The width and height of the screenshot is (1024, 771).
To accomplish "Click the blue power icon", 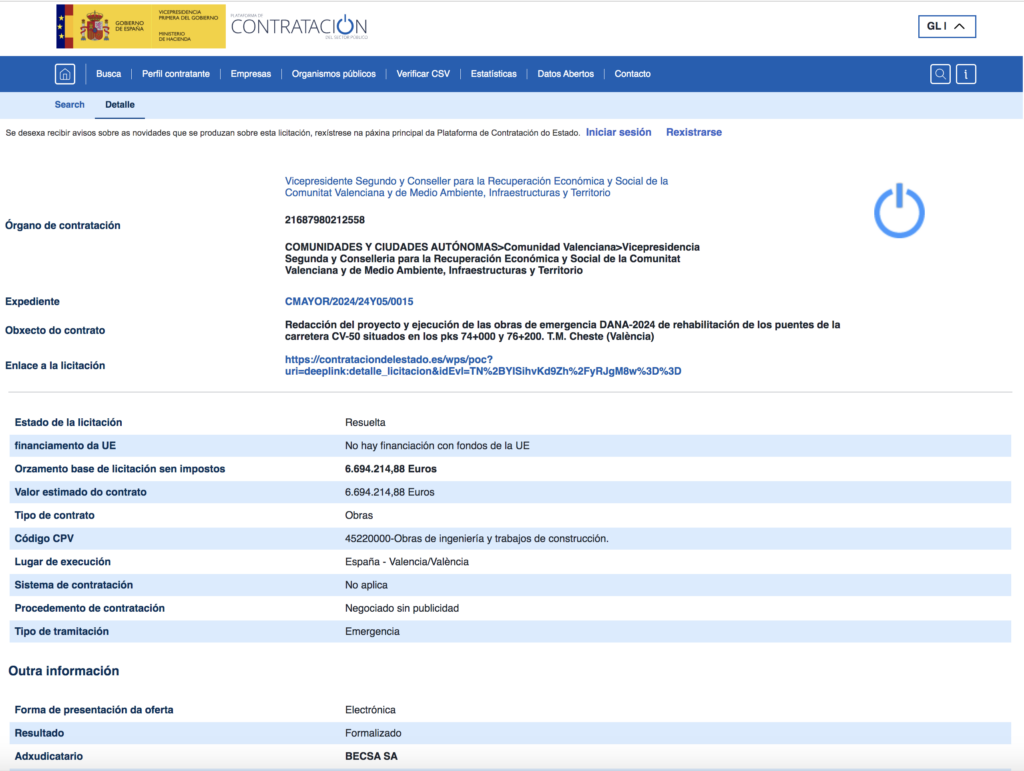I will 899,211.
